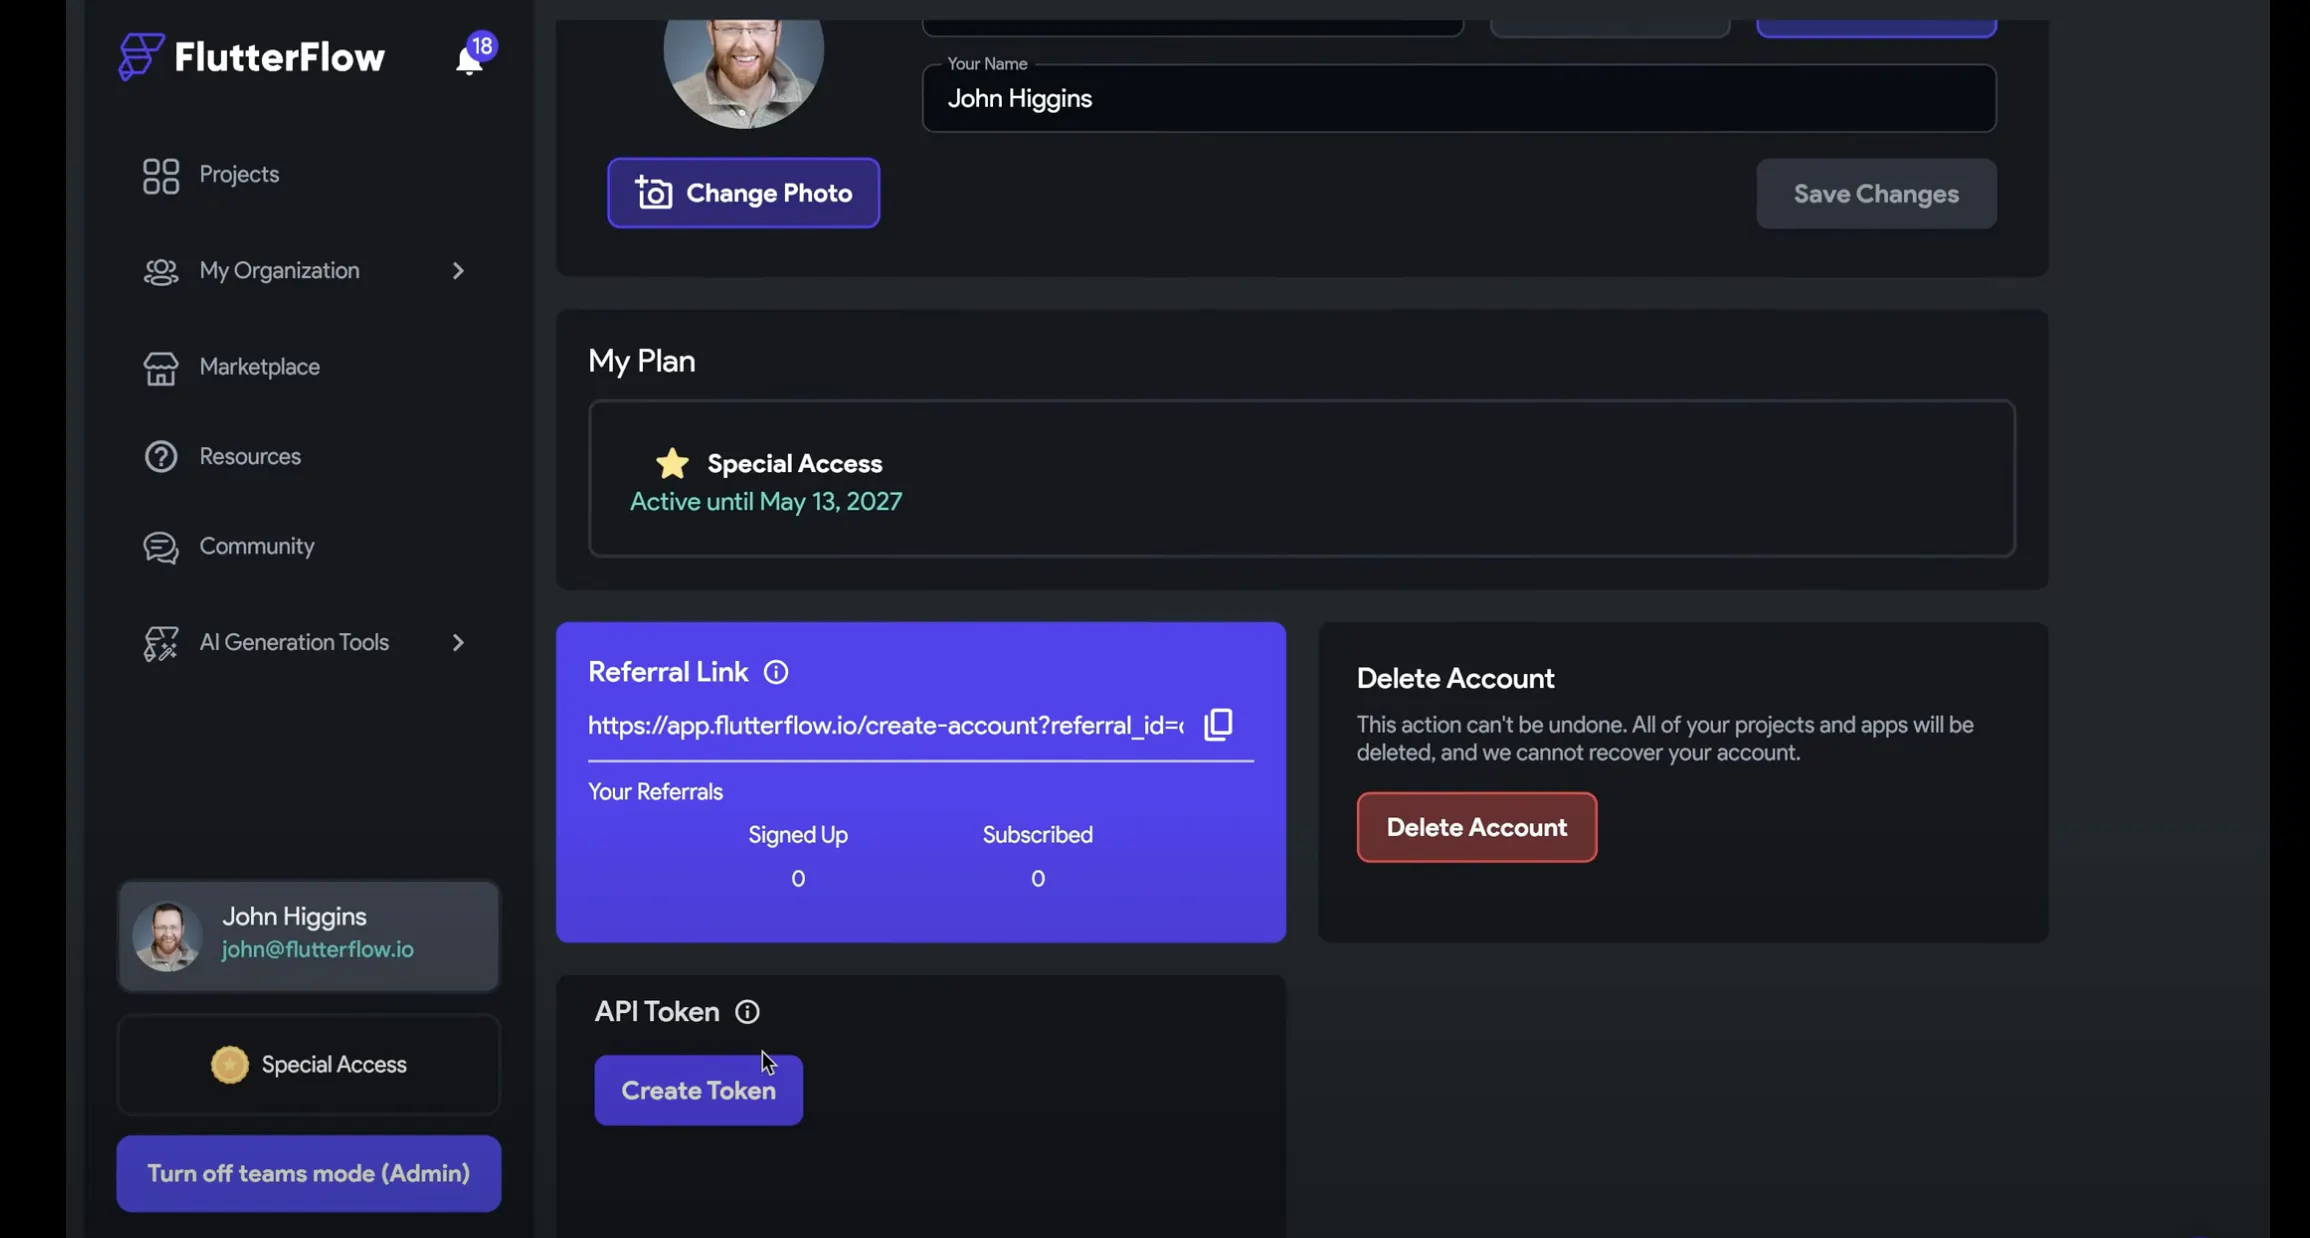Show info about Referral Link
This screenshot has height=1238, width=2310.
(776, 673)
